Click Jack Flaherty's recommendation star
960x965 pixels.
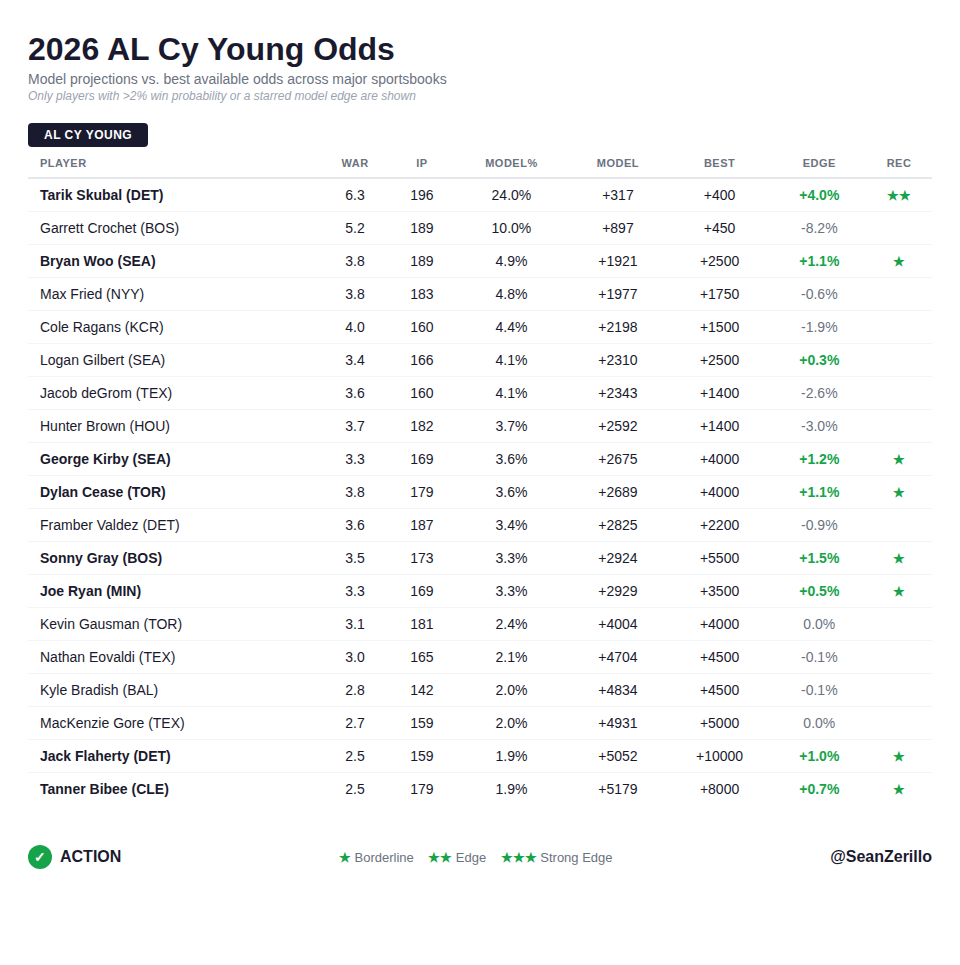[x=898, y=757]
